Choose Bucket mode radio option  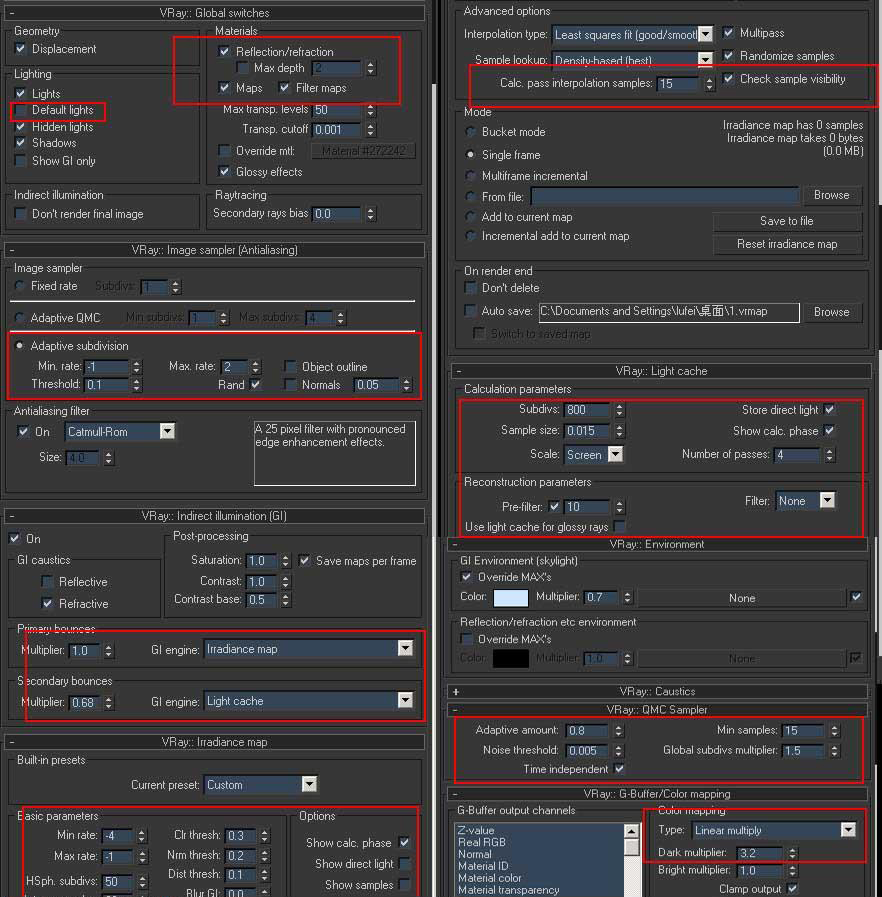pyautogui.click(x=471, y=132)
